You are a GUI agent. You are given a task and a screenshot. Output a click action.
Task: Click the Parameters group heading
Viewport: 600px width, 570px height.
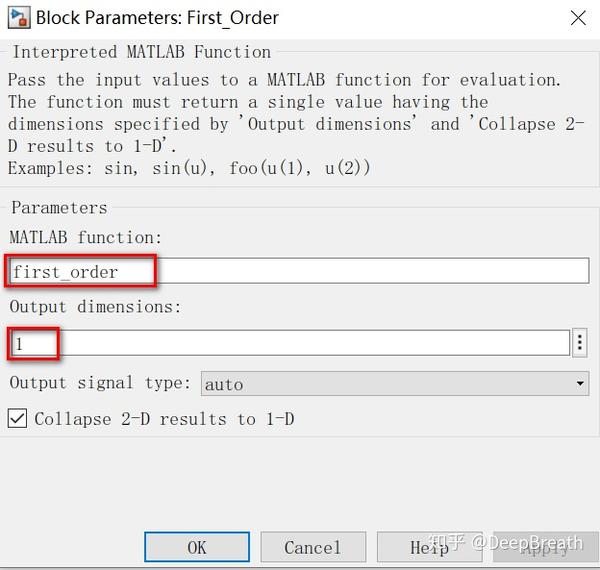click(59, 208)
